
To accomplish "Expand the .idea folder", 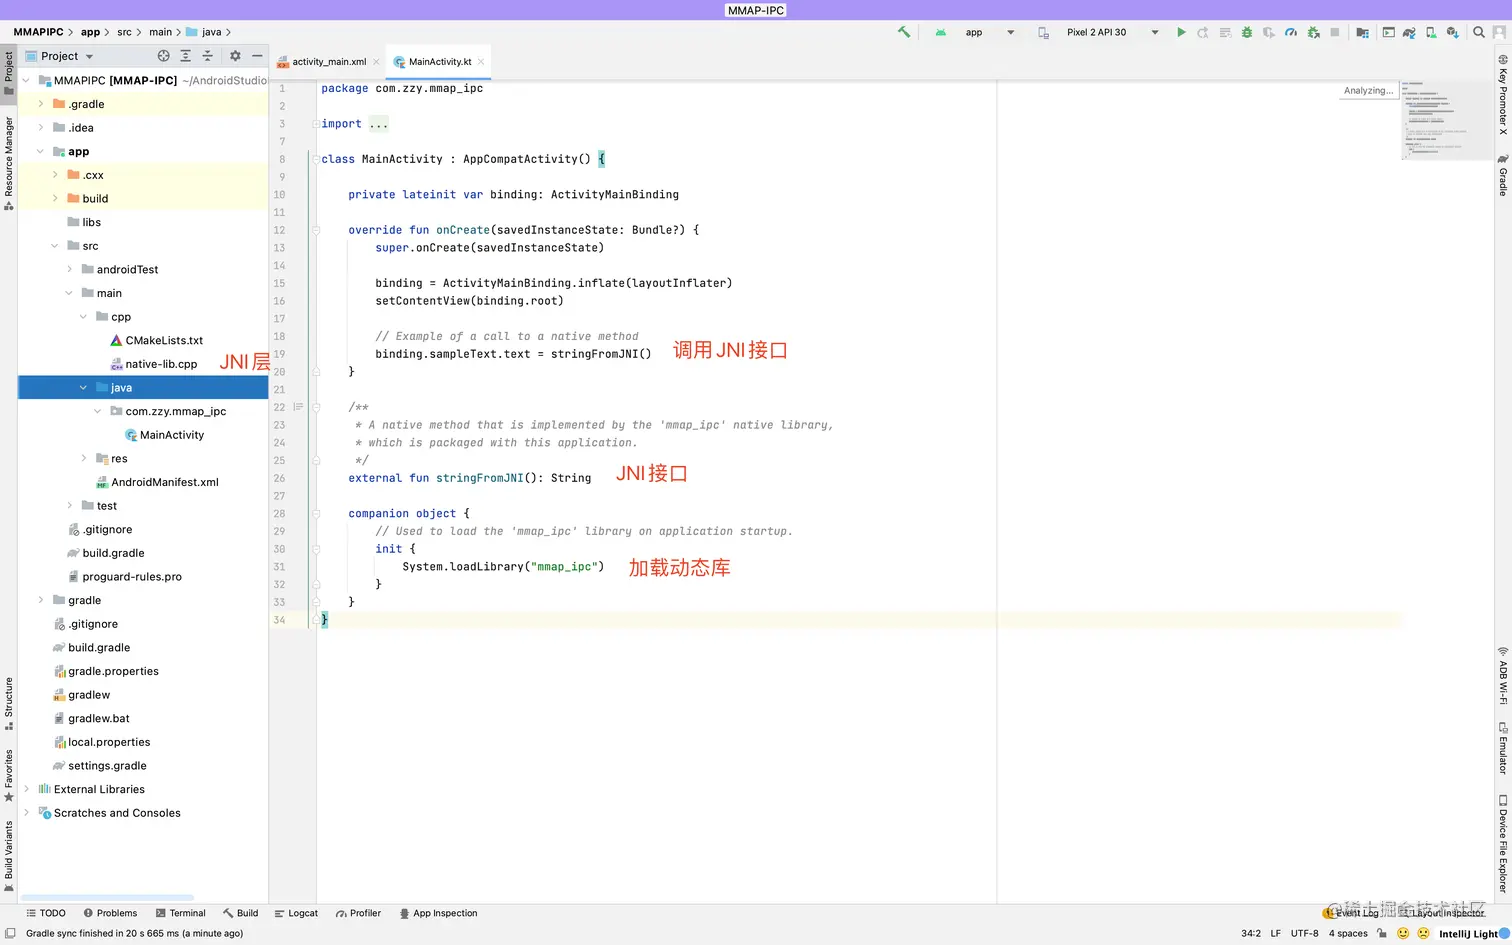I will tap(40, 128).
